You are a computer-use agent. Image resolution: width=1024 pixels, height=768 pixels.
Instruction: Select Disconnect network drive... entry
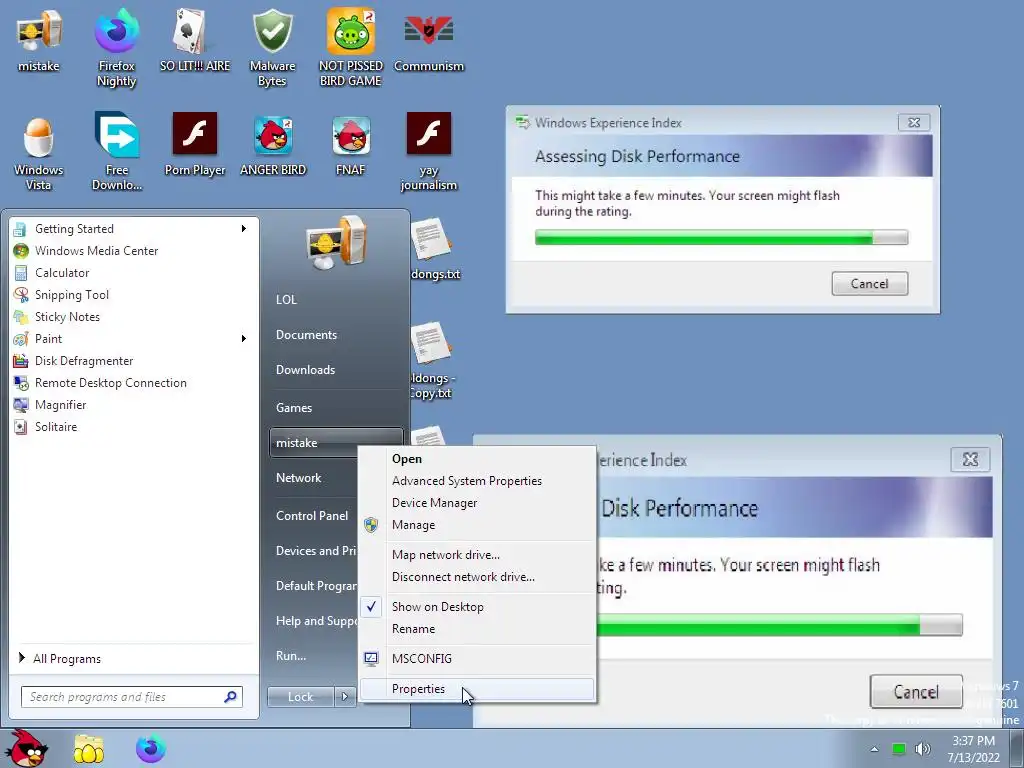click(x=477, y=577)
